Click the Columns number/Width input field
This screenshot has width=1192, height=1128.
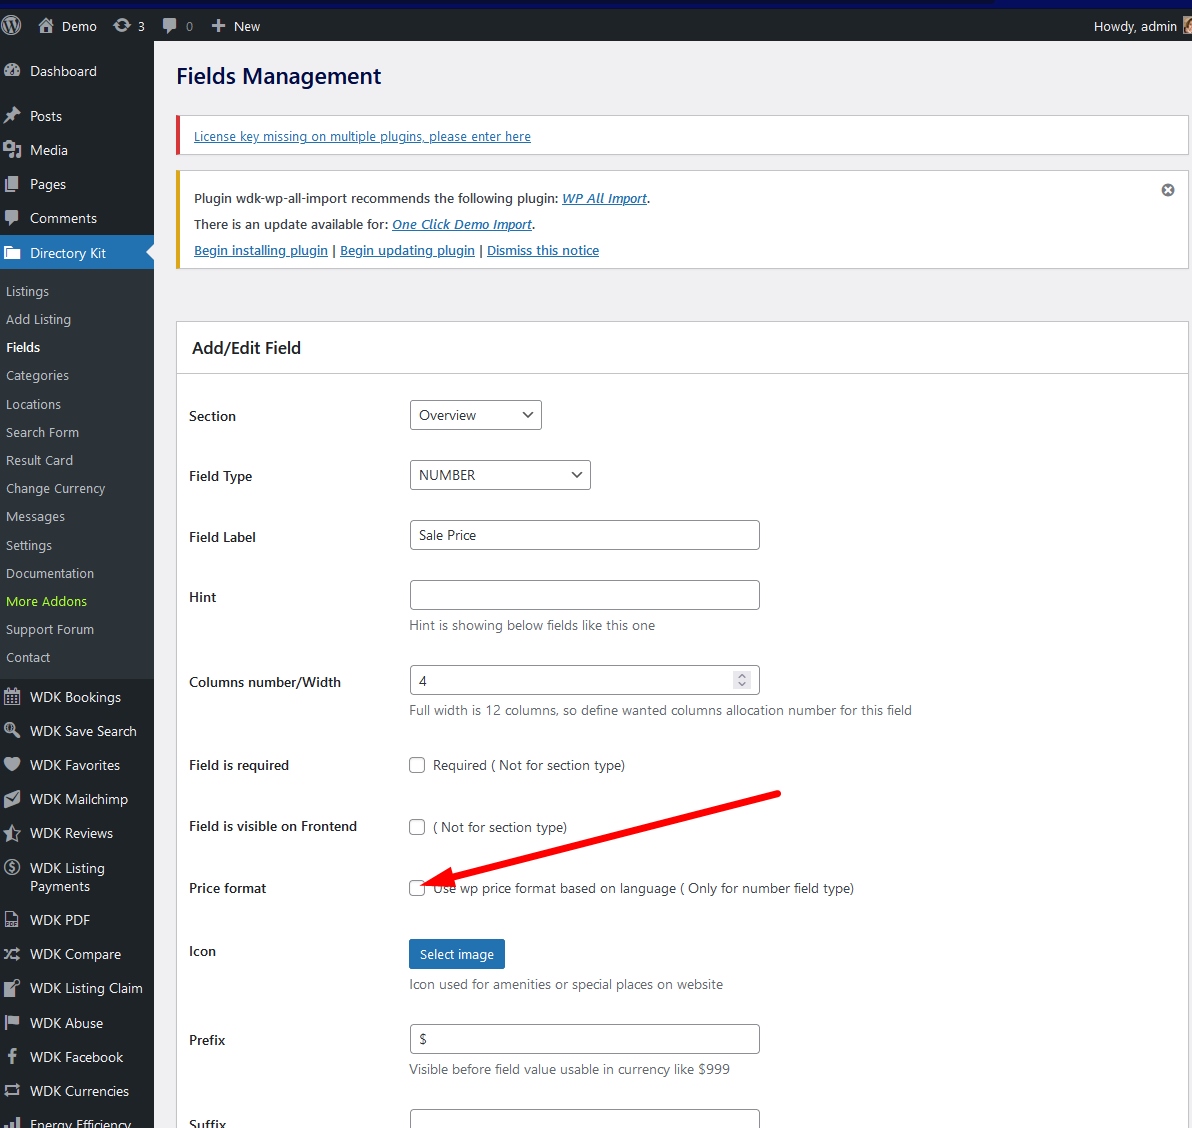coord(585,680)
